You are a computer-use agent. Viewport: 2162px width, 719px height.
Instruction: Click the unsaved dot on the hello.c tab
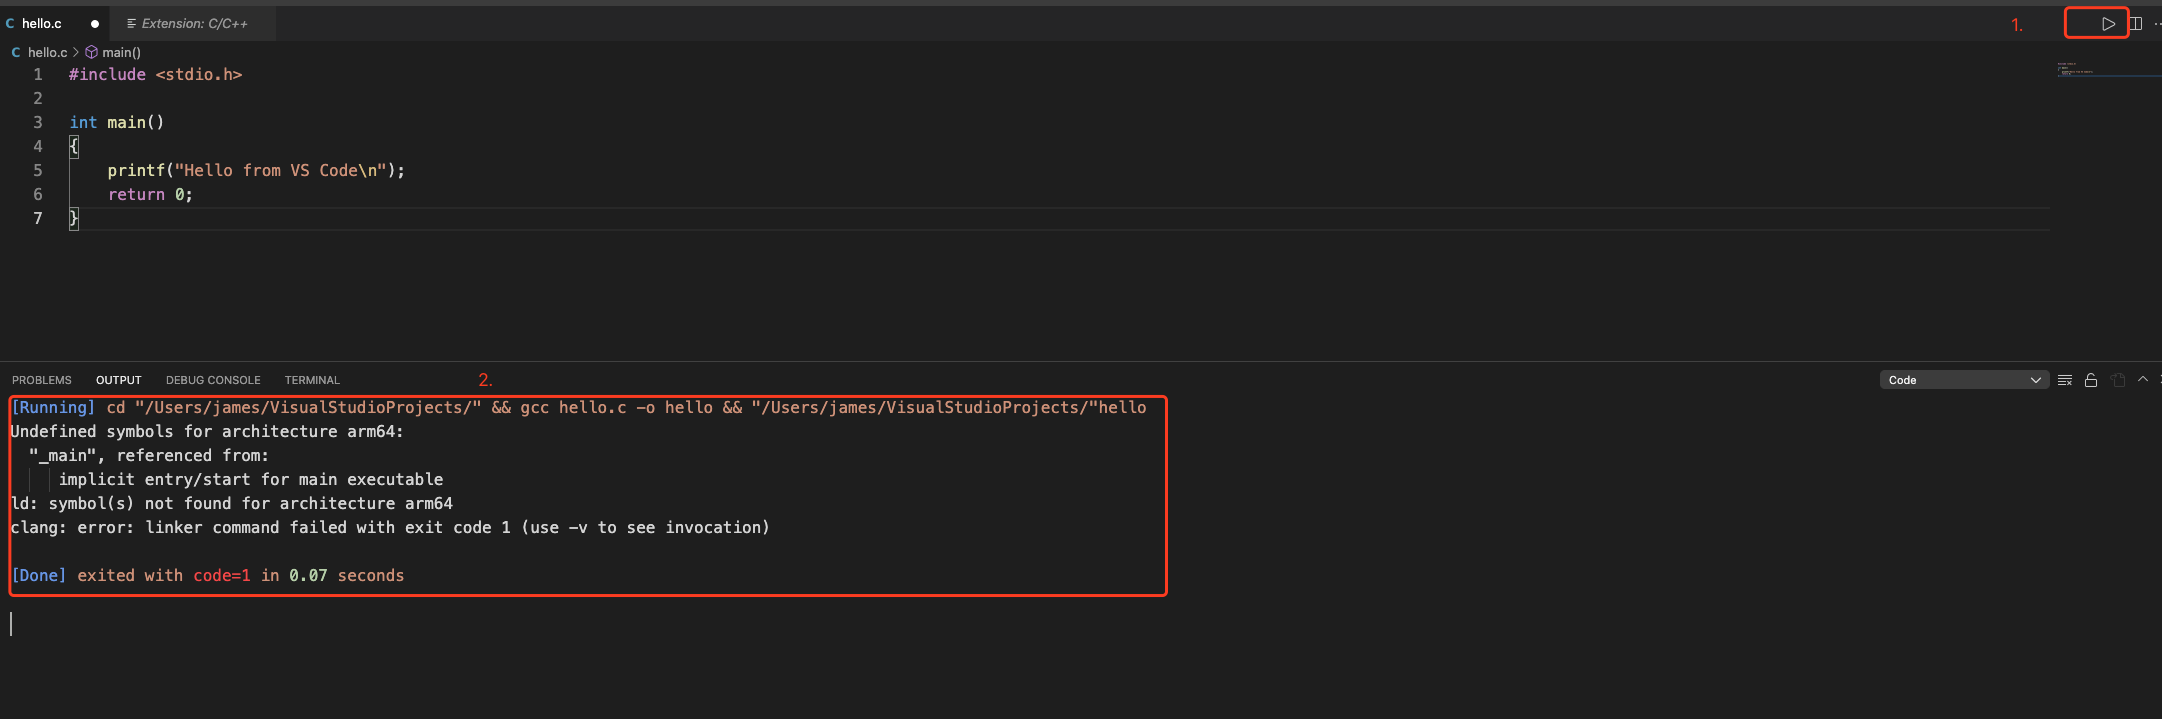[x=95, y=24]
